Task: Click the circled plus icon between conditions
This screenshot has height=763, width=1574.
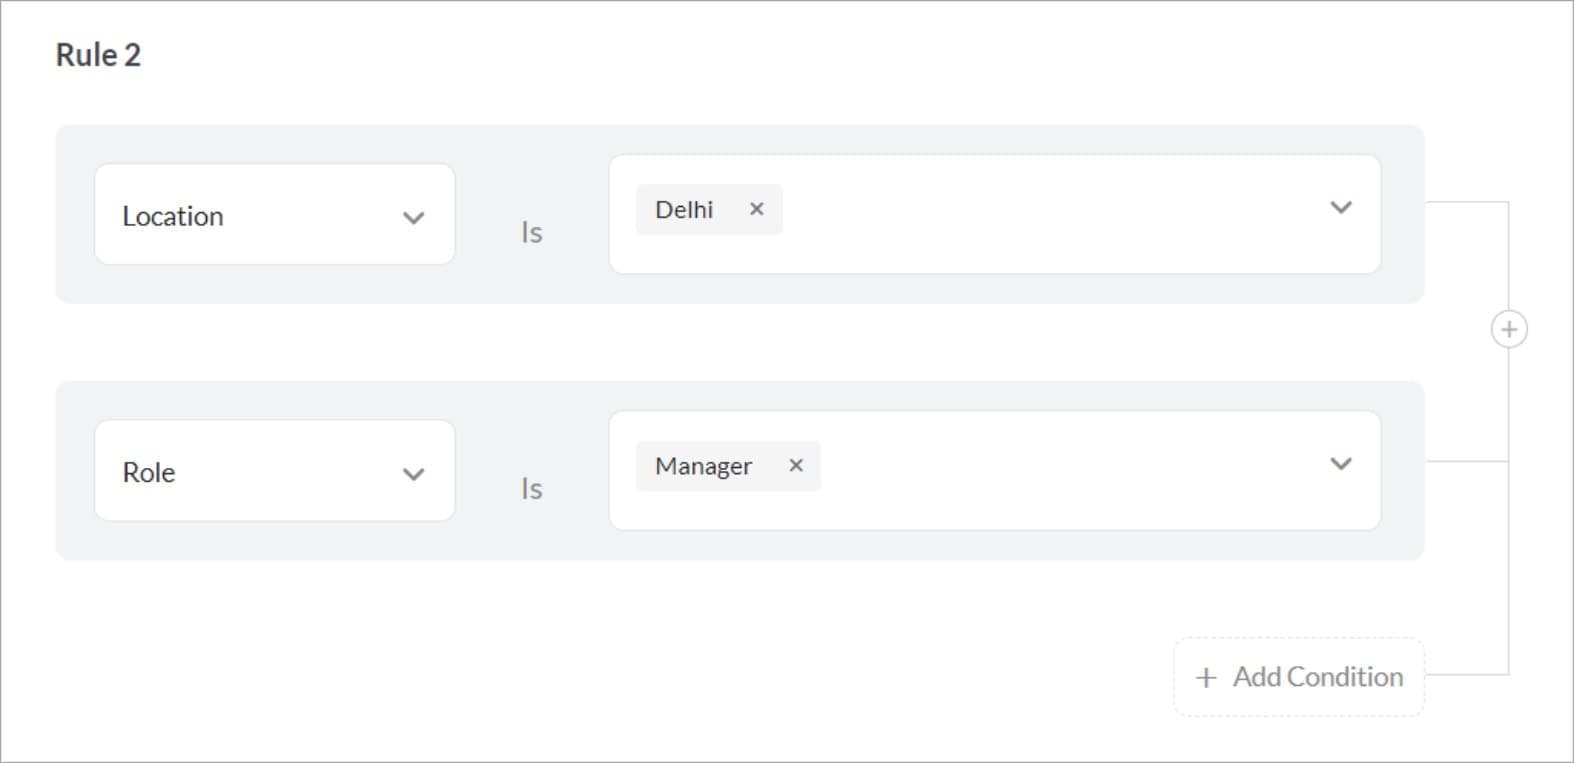Action: 1509,329
